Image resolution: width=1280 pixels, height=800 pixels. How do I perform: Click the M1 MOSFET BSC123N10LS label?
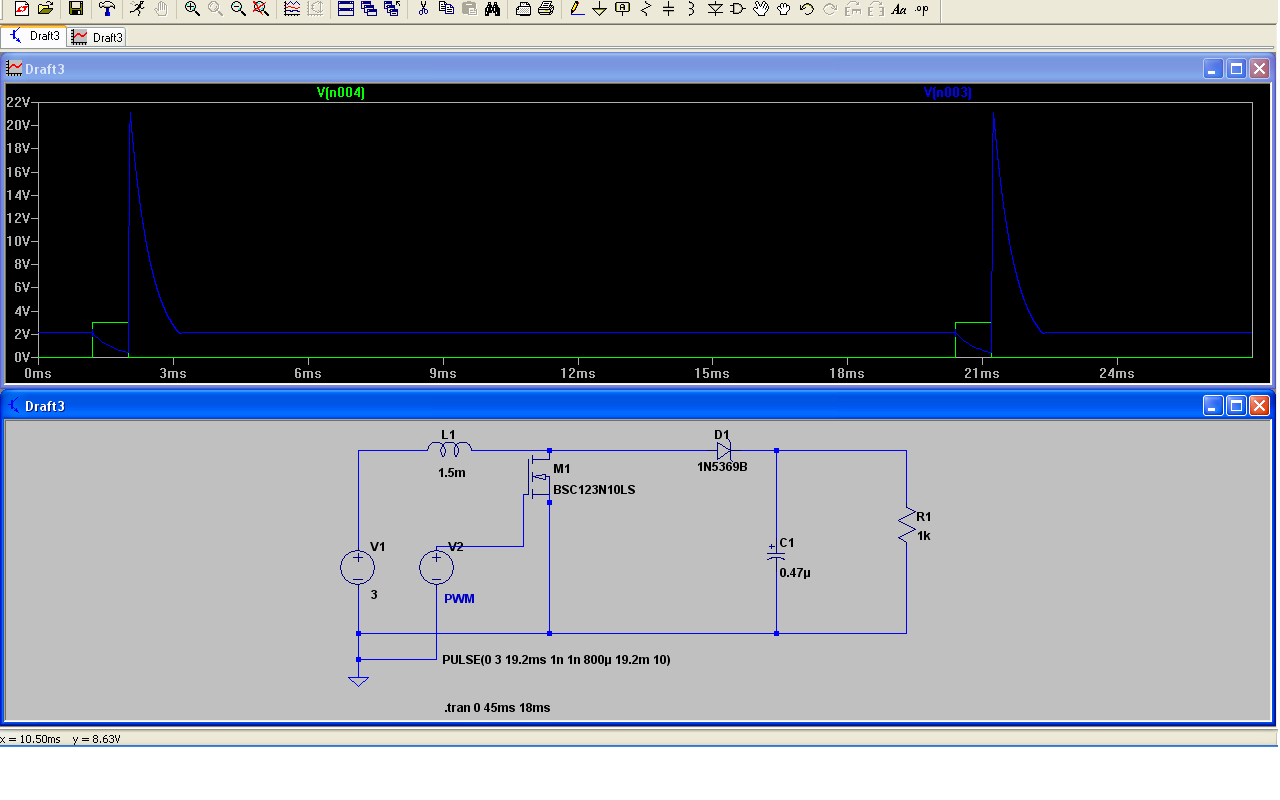pos(594,490)
